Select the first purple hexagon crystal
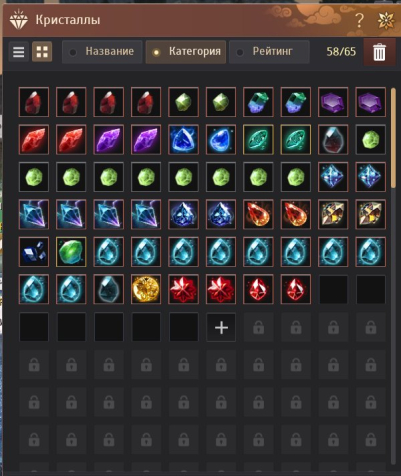 tap(333, 102)
